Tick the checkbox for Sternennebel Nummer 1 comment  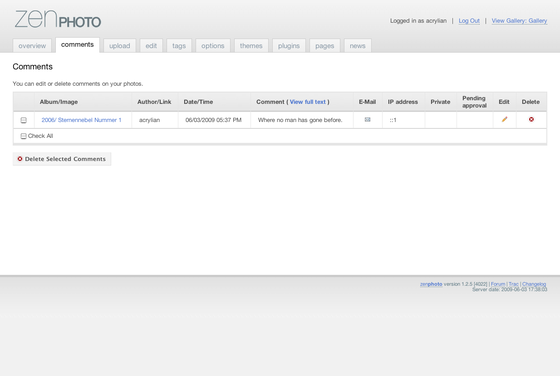click(x=24, y=120)
